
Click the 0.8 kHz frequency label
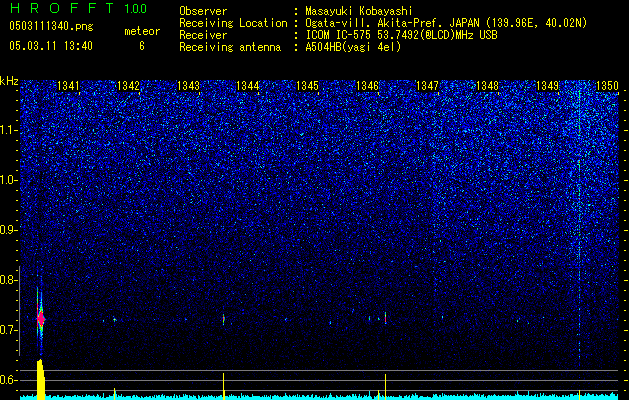click(x=9, y=280)
